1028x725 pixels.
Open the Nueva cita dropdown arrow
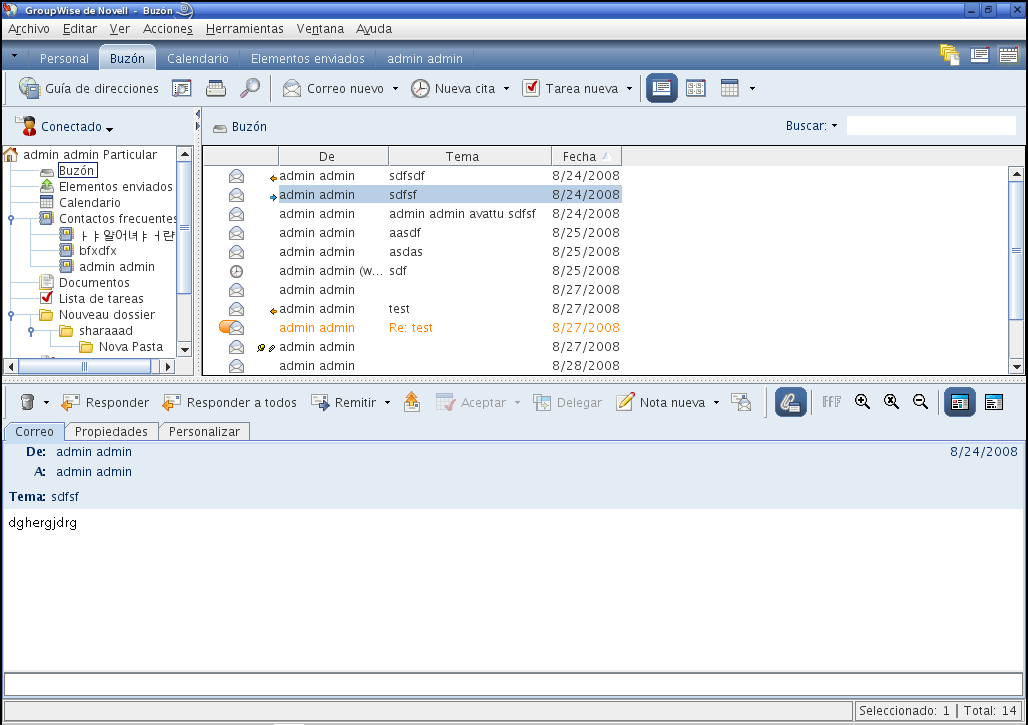point(506,88)
